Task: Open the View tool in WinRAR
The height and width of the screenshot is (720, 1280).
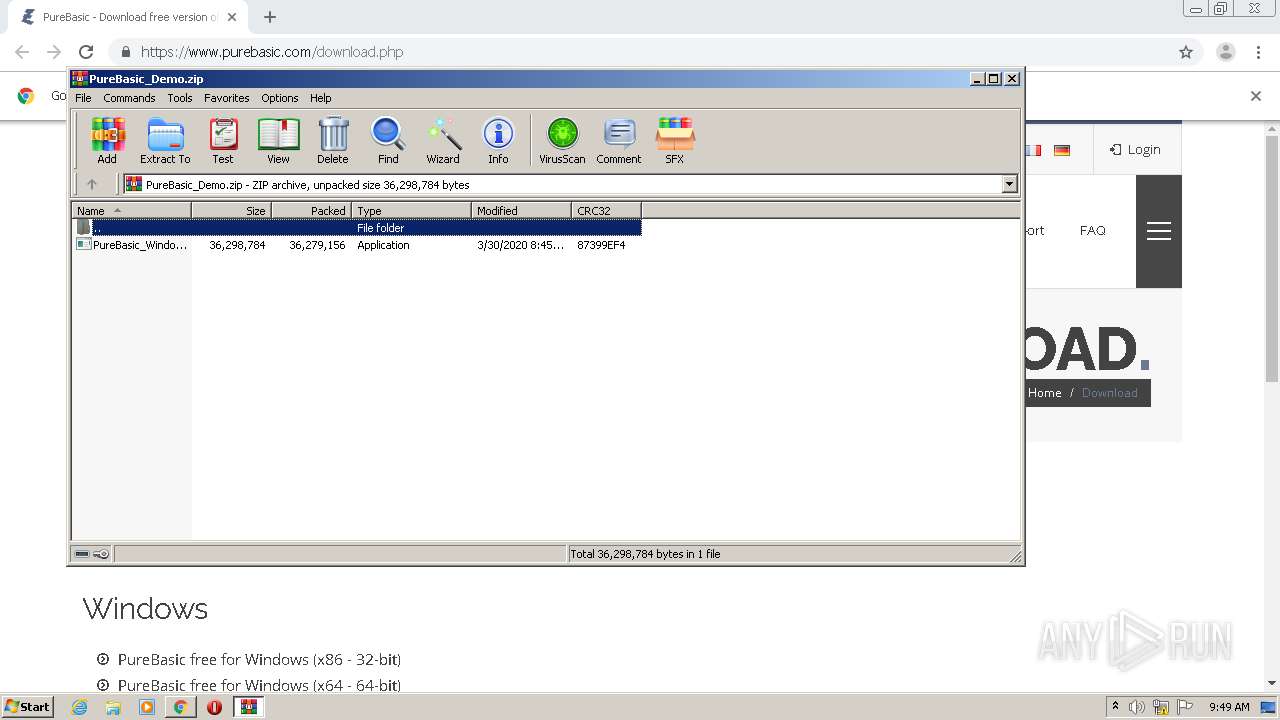Action: [x=278, y=140]
